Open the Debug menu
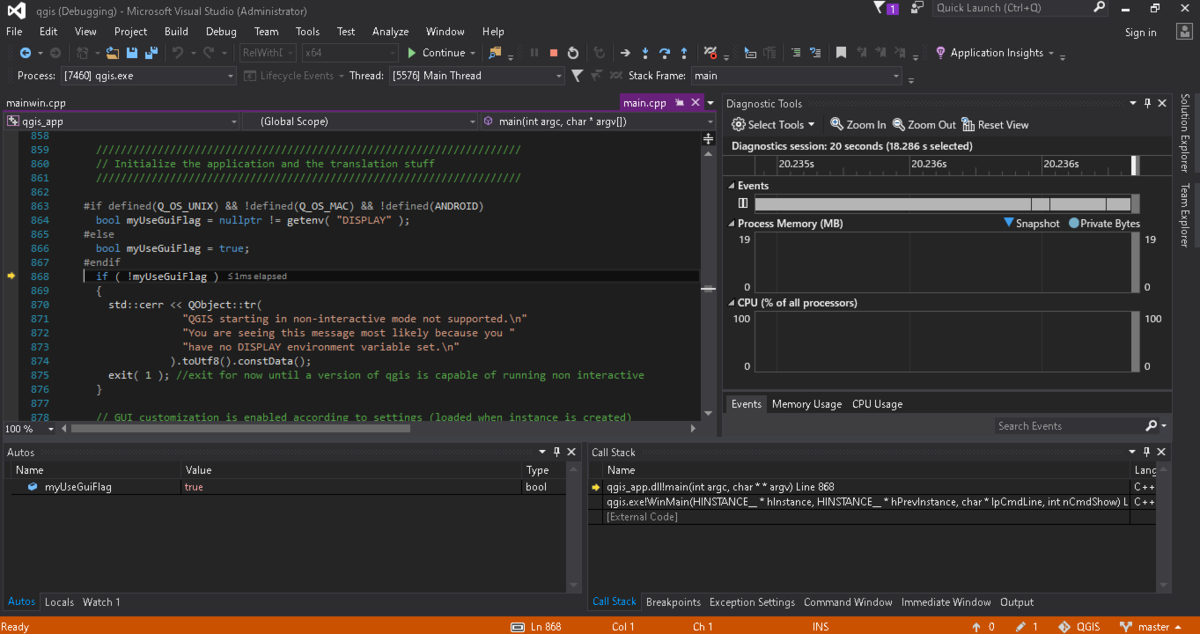Viewport: 1200px width, 634px height. tap(221, 32)
